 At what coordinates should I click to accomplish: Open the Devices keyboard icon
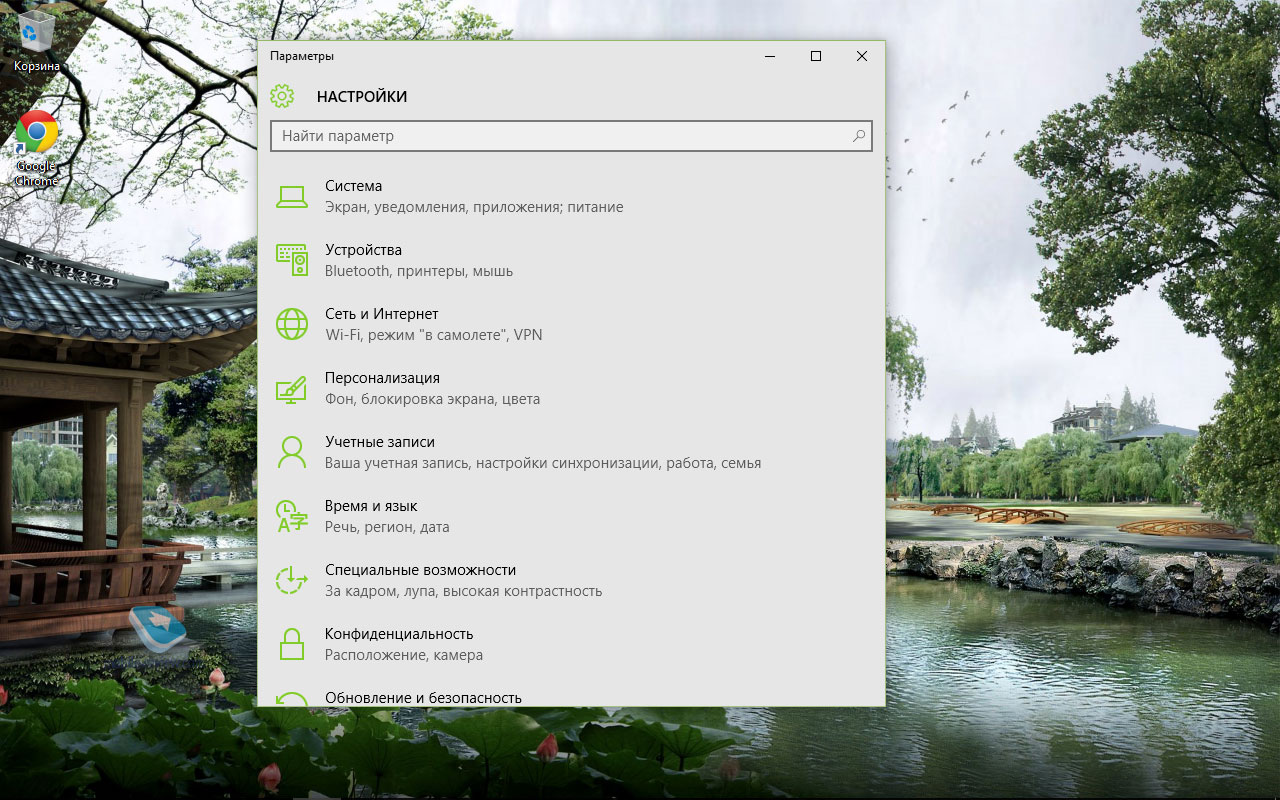click(x=291, y=260)
